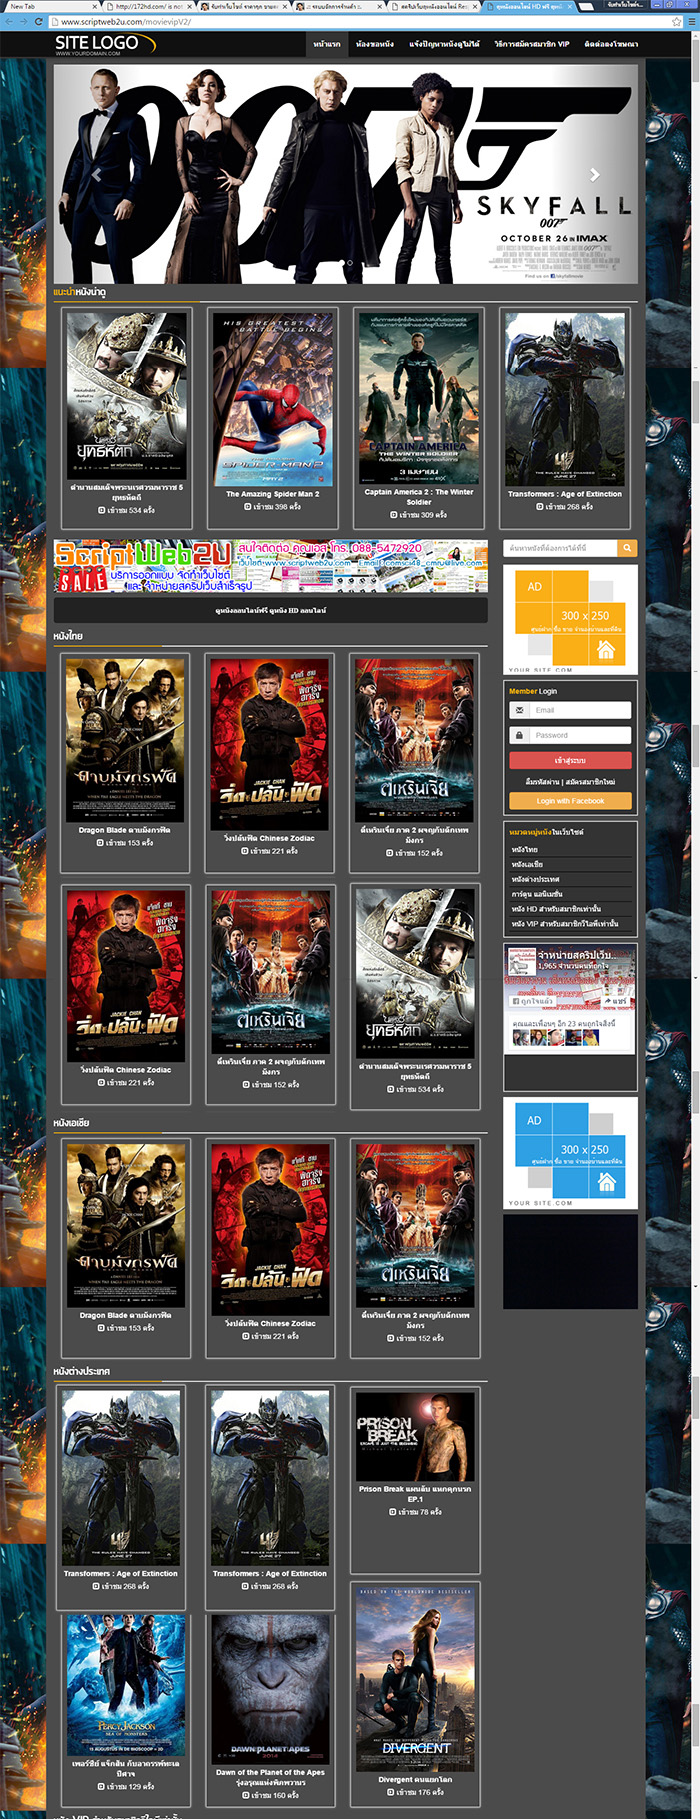
Task: Open the วิธีการสมัครสมาชิก VIP menu item
Action: pos(531,44)
